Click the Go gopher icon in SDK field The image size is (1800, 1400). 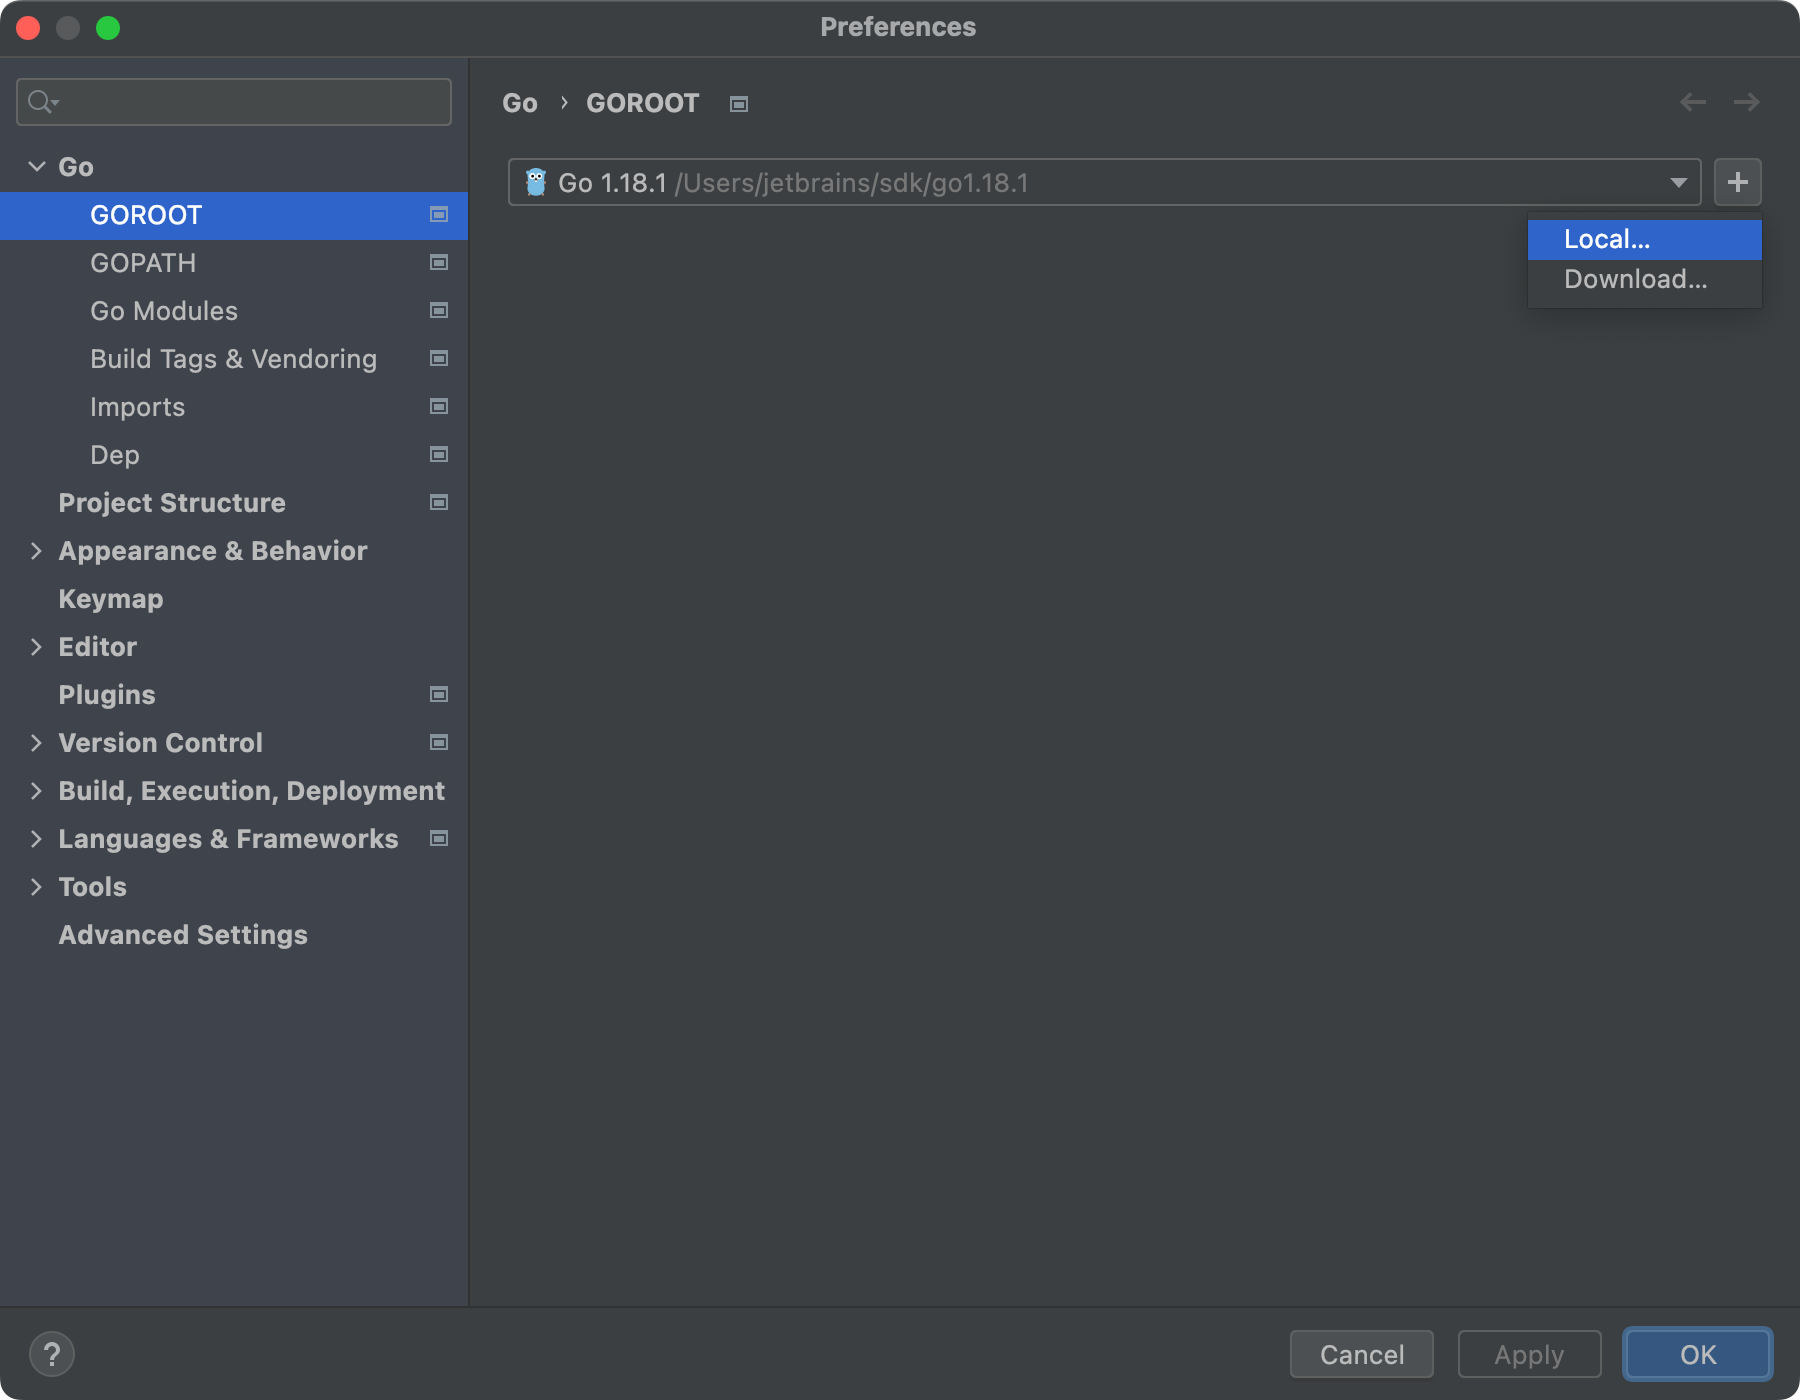click(x=536, y=182)
